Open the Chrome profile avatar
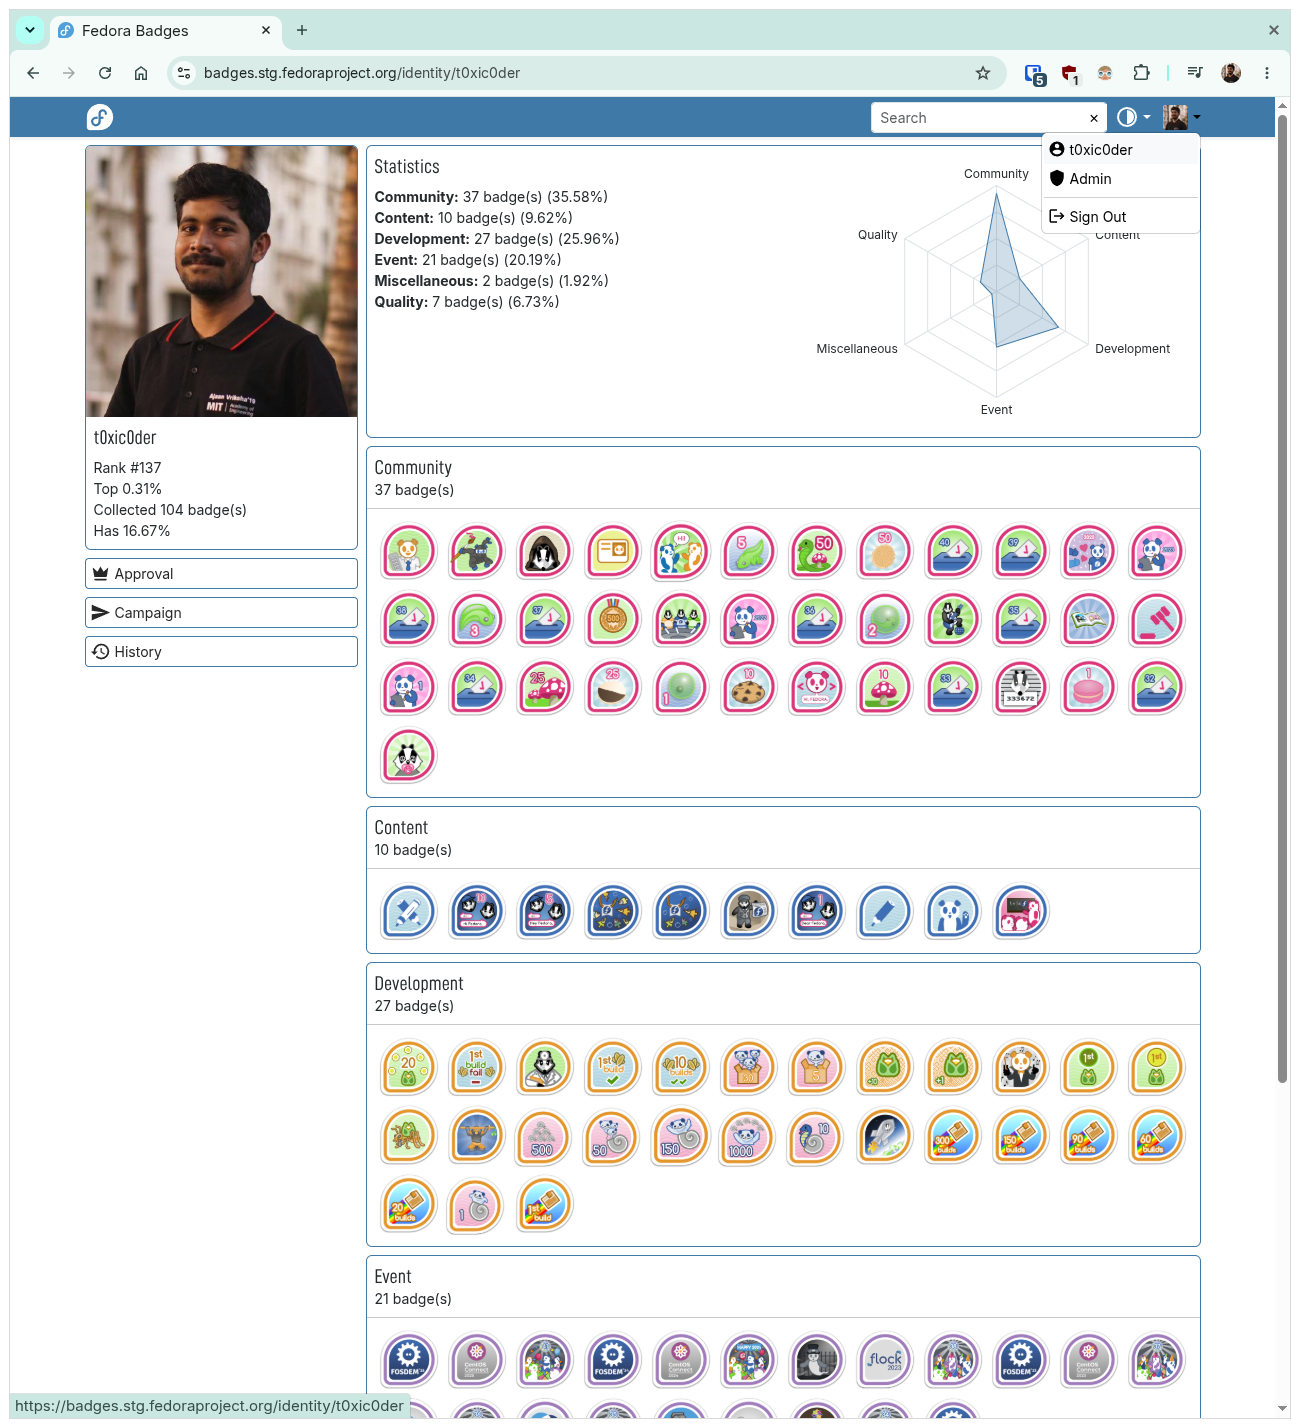 tap(1231, 73)
